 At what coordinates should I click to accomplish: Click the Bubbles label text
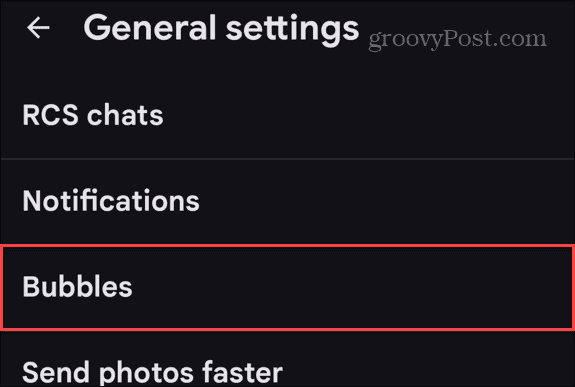point(77,286)
